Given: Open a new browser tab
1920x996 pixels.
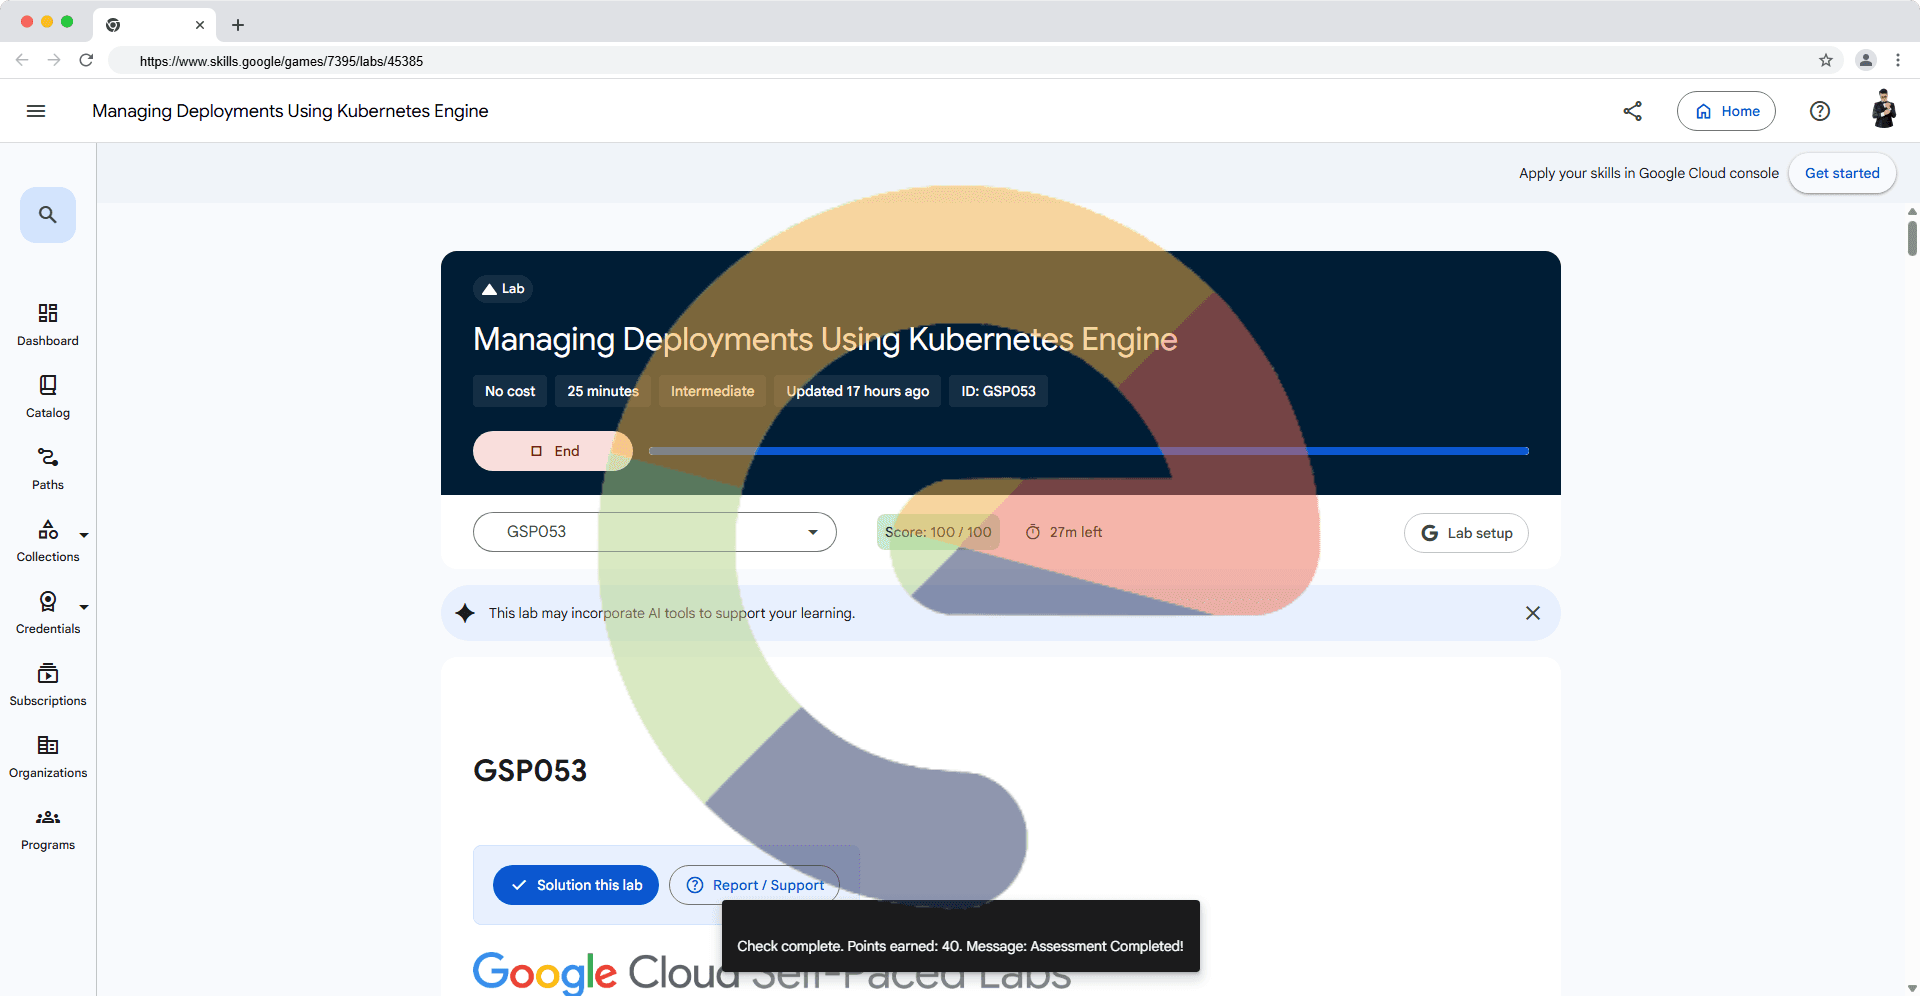Looking at the screenshot, I should coord(238,25).
